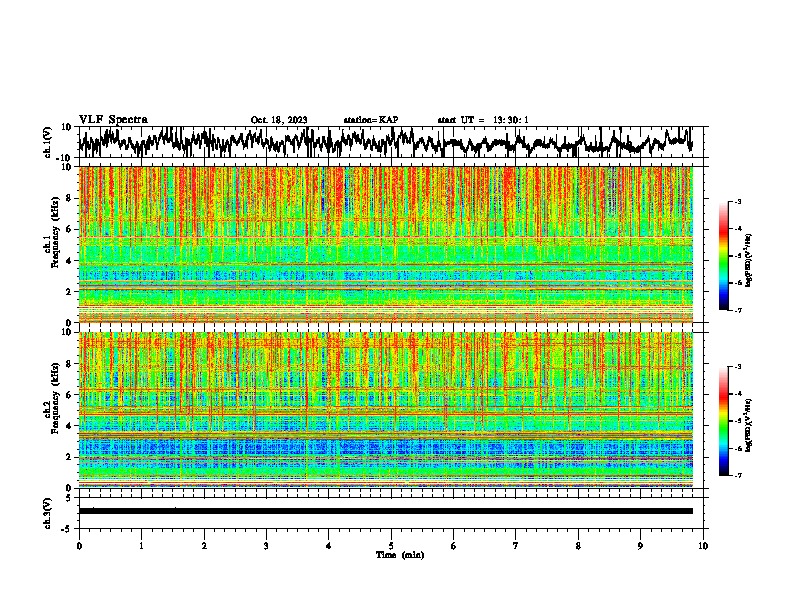Click the date 'Oct. 18, 2023'
The width and height of the screenshot is (792, 612).
279,120
